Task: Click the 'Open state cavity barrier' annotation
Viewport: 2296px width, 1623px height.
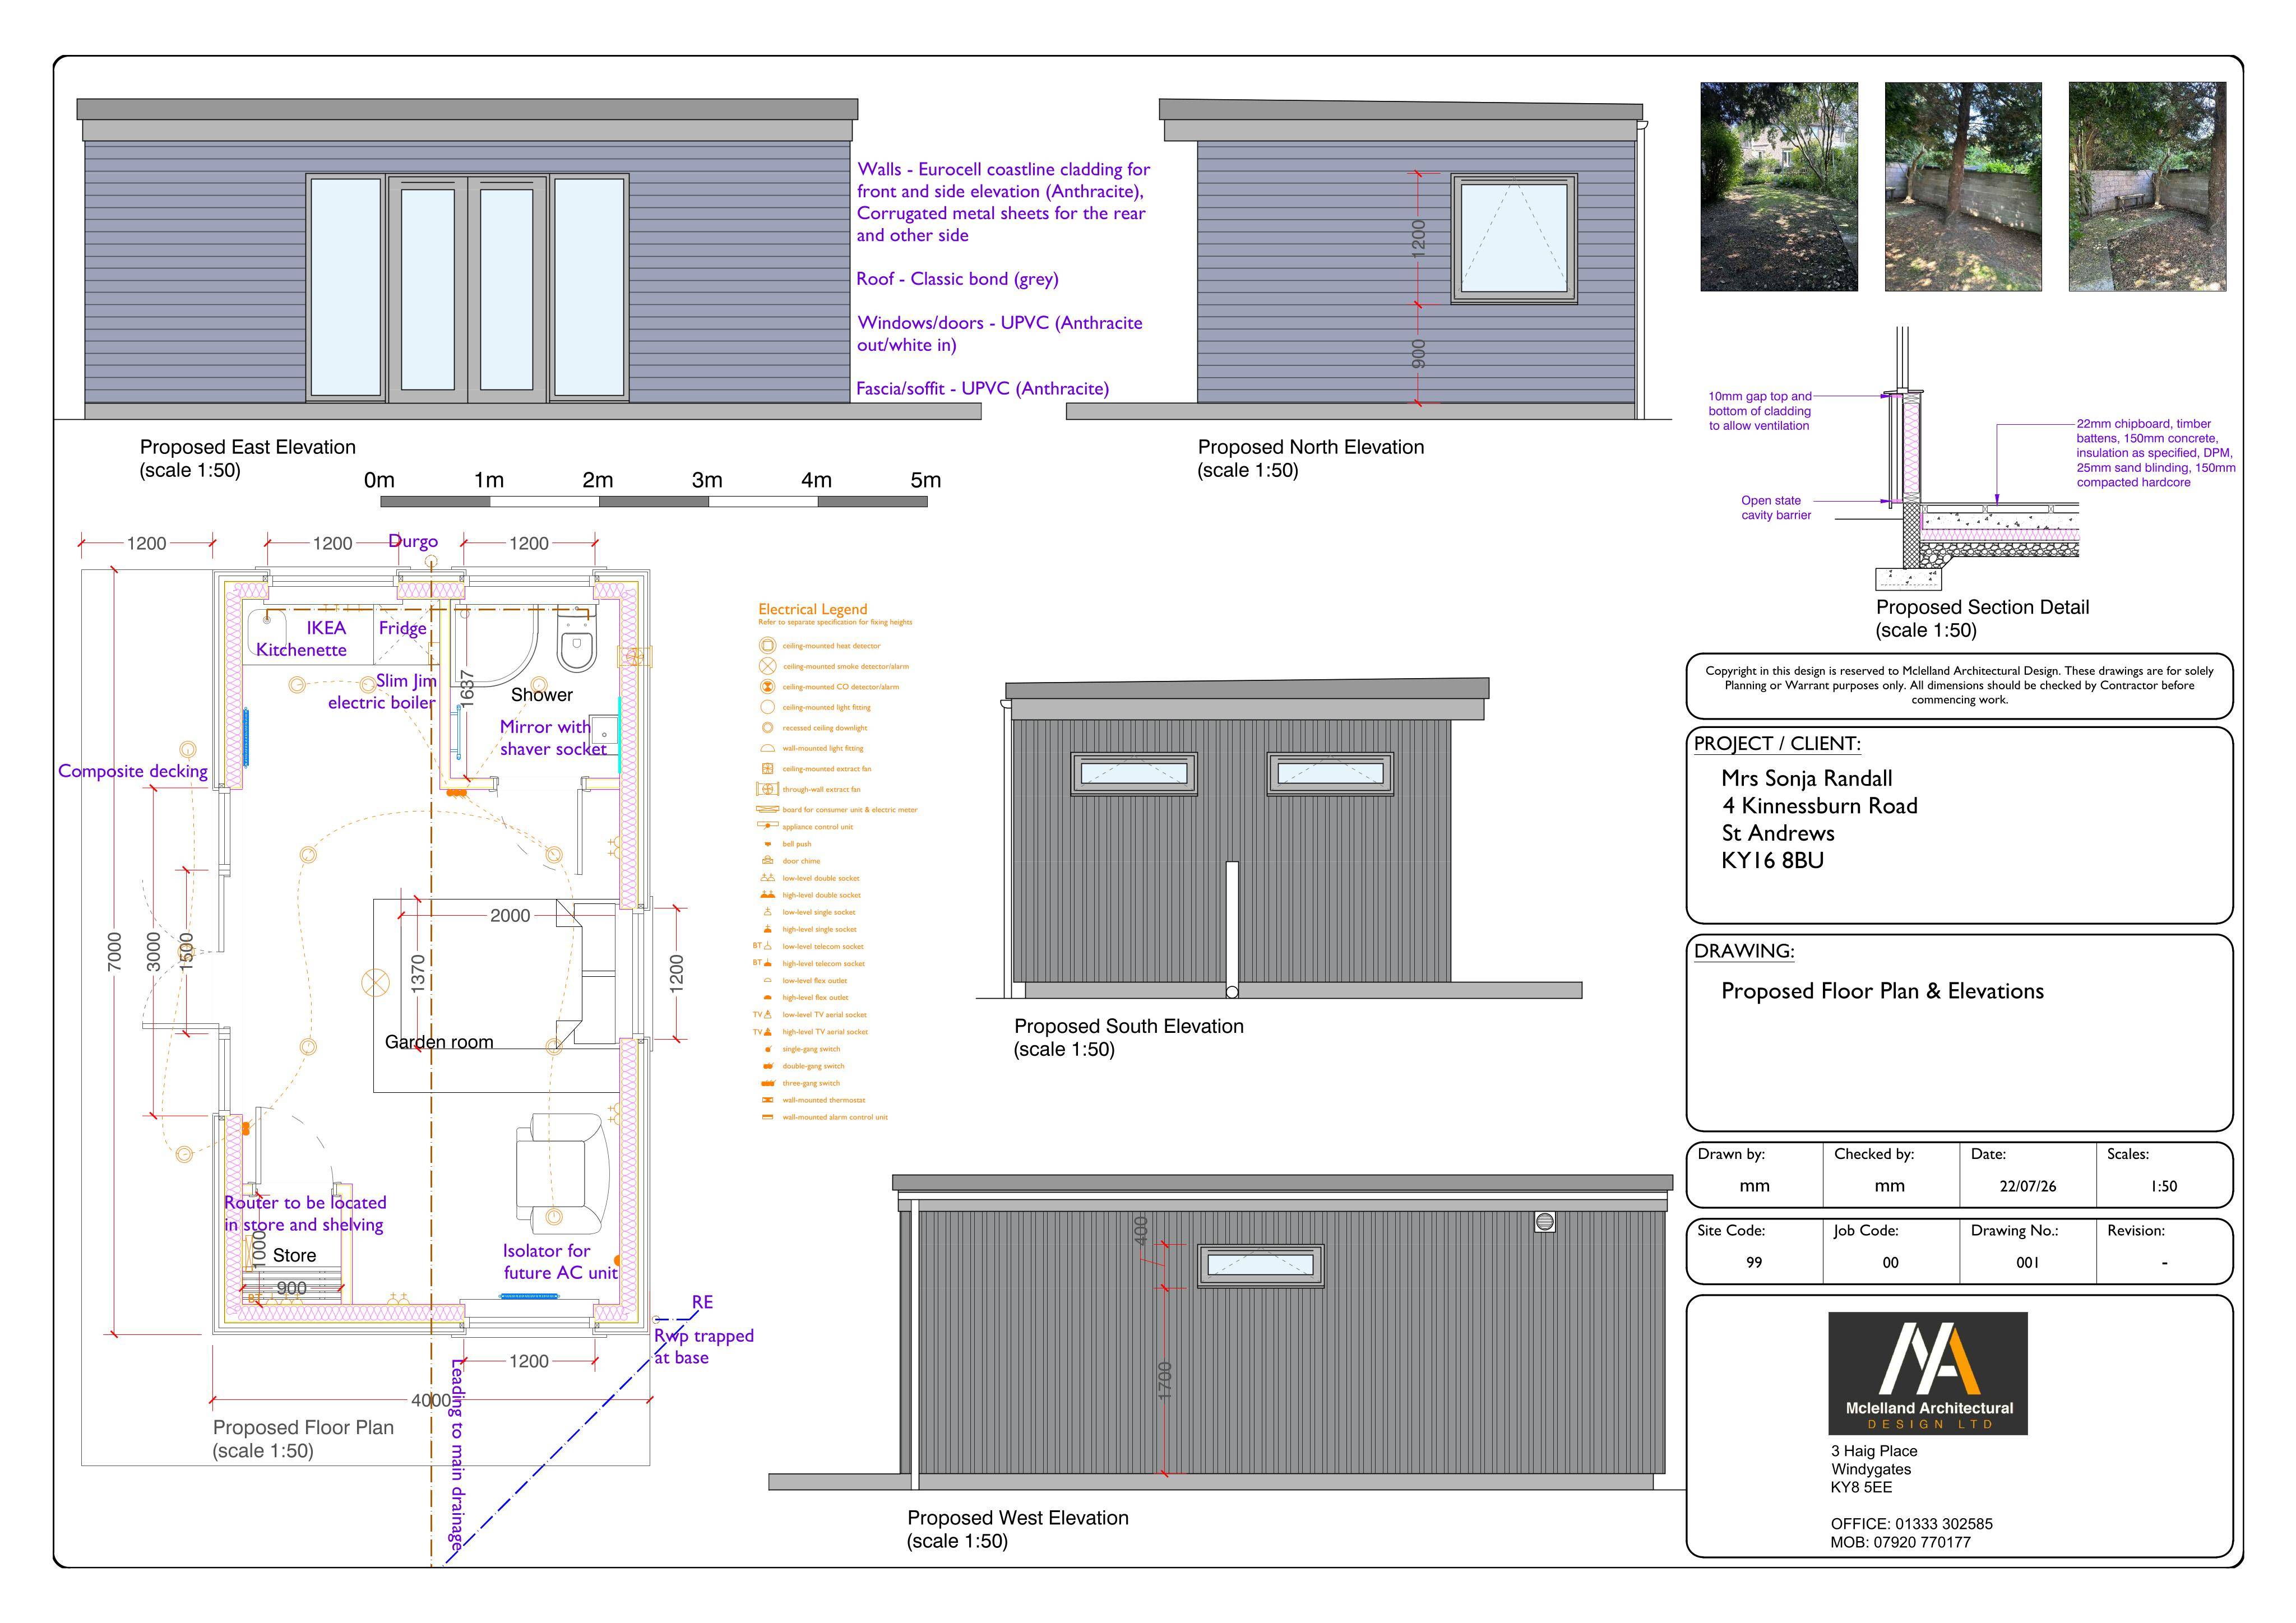Action: click(x=1776, y=508)
